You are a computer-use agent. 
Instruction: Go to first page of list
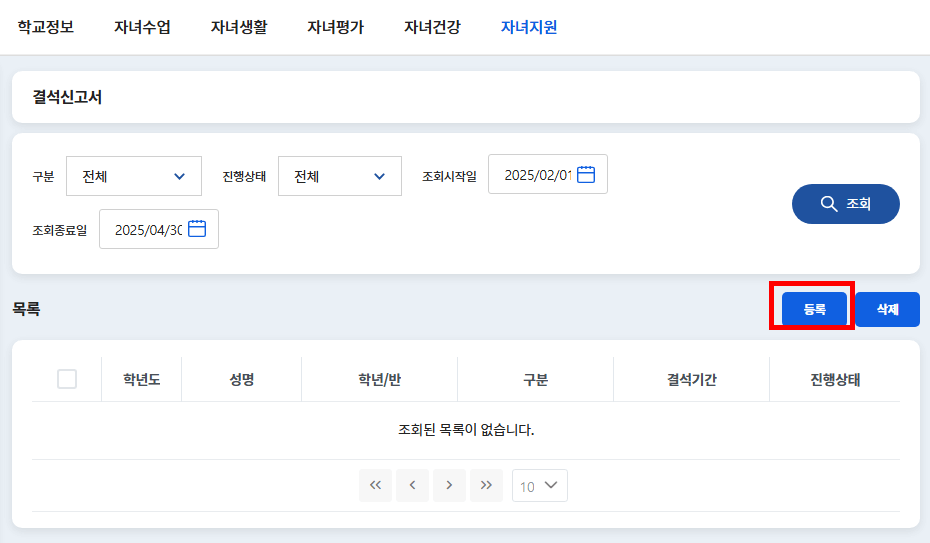pyautogui.click(x=375, y=485)
